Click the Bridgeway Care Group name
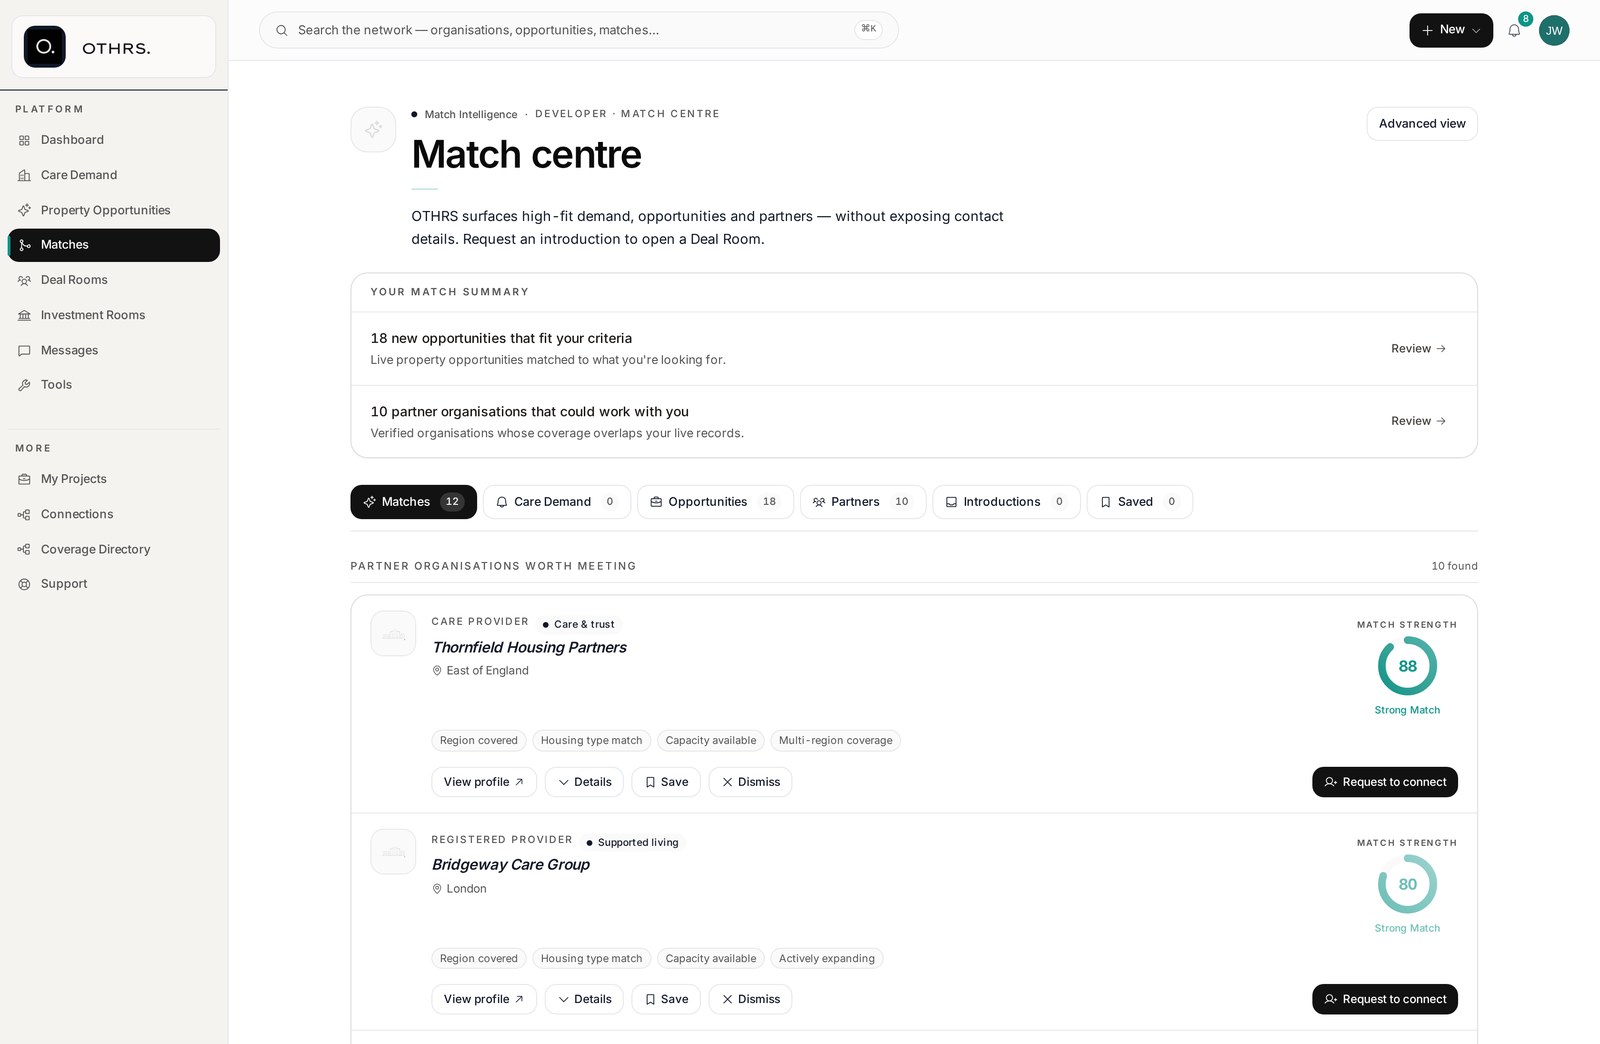The width and height of the screenshot is (1600, 1044). click(x=511, y=865)
